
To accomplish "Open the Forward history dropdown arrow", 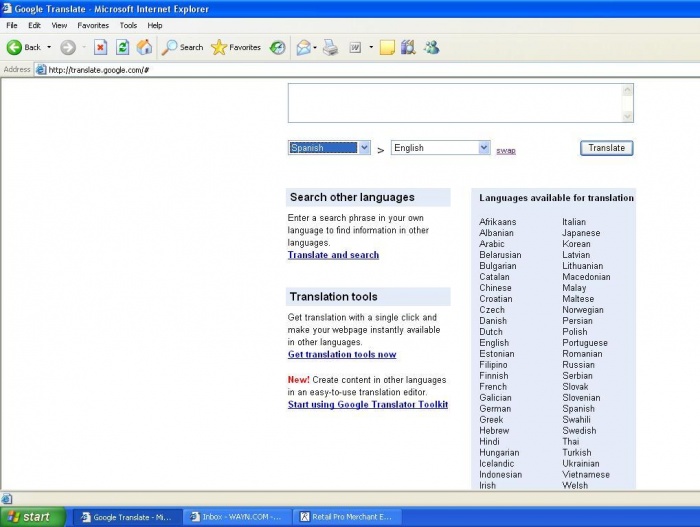I will pyautogui.click(x=84, y=47).
